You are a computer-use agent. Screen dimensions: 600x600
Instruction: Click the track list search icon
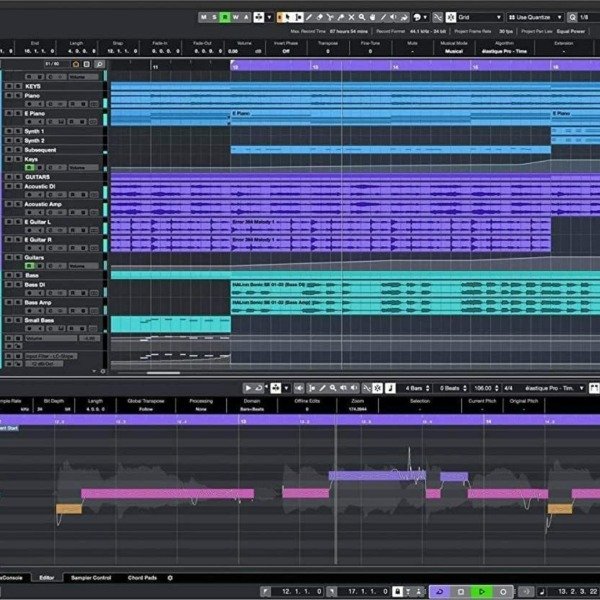(x=100, y=64)
